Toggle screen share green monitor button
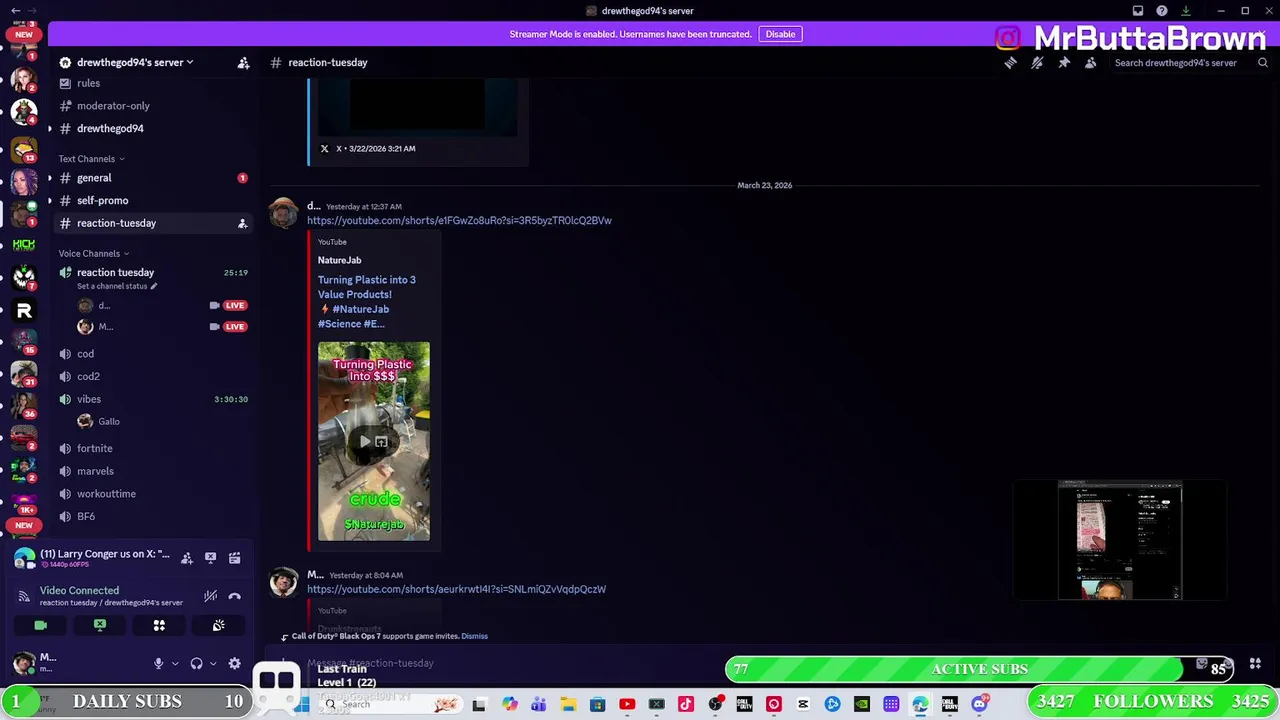Image resolution: width=1280 pixels, height=720 pixels. pos(100,625)
